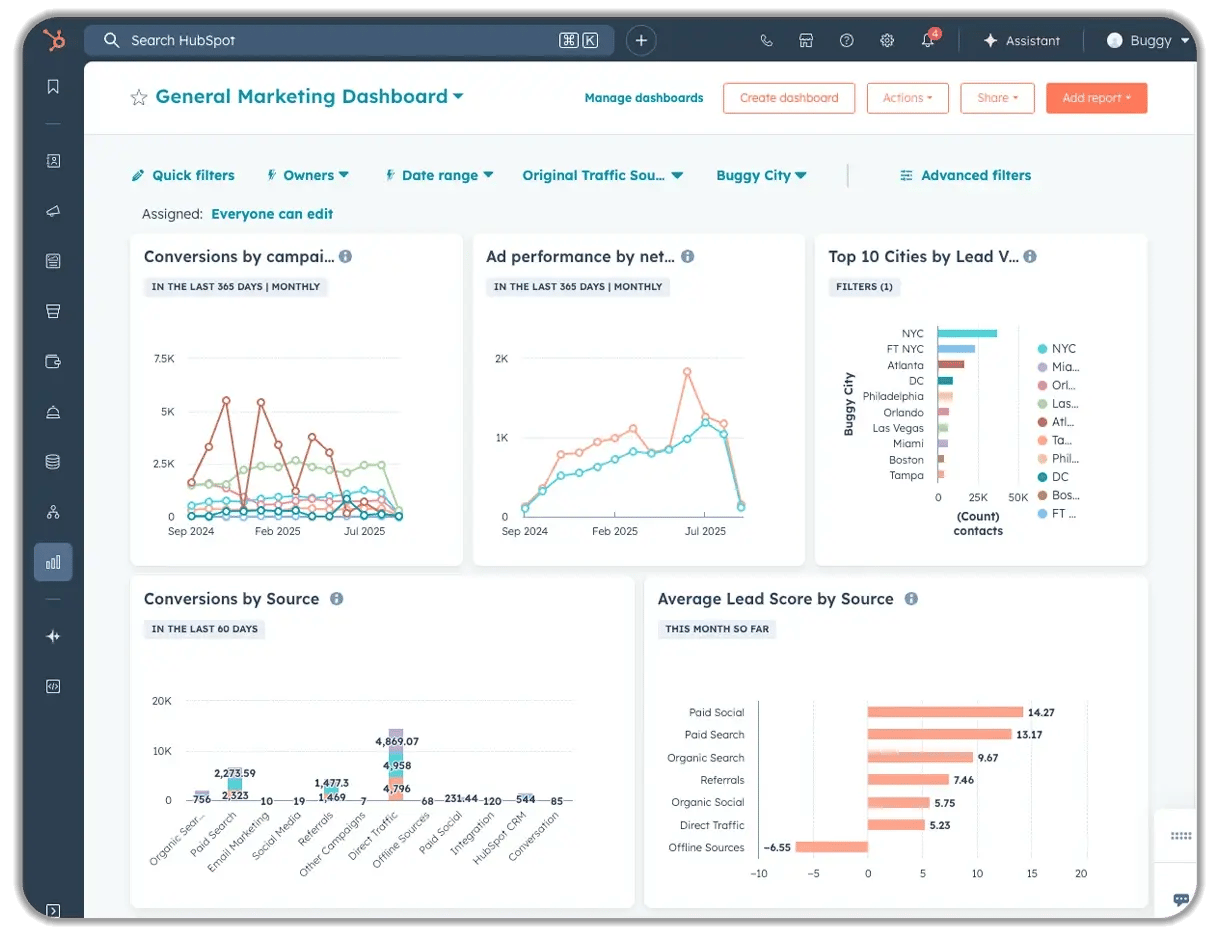The height and width of the screenshot is (935, 1219).
Task: Open the Manage dashboards menu item
Action: [x=643, y=97]
